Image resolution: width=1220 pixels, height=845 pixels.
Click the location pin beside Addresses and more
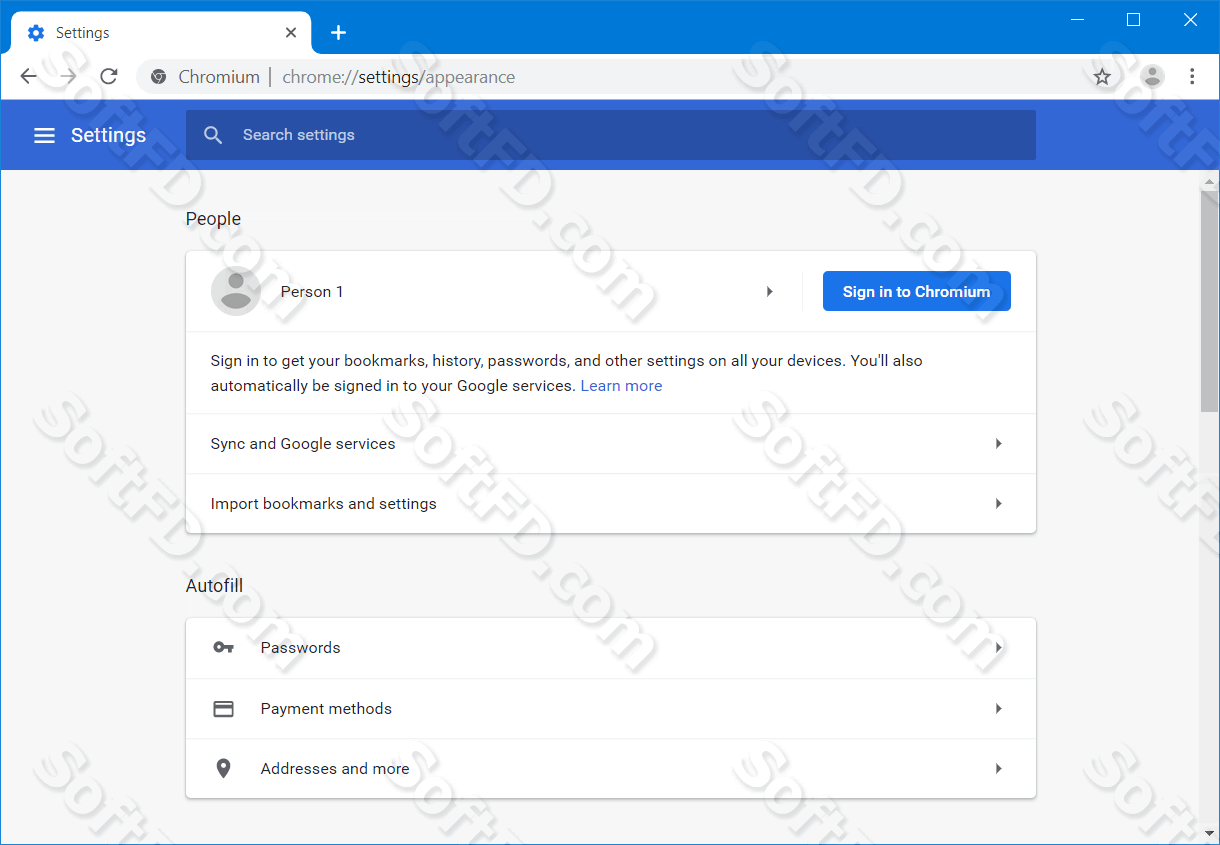[x=224, y=769]
